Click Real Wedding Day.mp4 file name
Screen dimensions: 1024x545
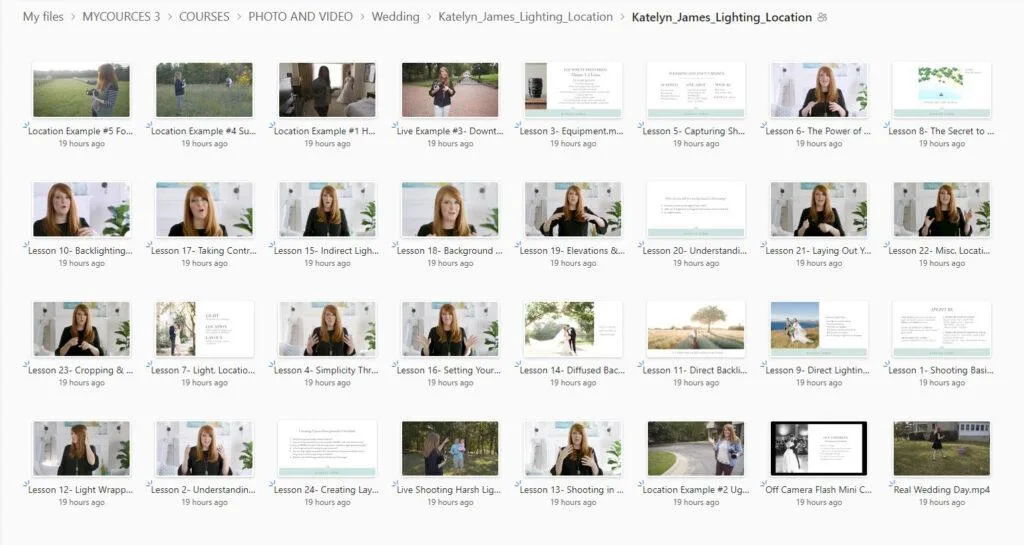pyautogui.click(x=941, y=490)
